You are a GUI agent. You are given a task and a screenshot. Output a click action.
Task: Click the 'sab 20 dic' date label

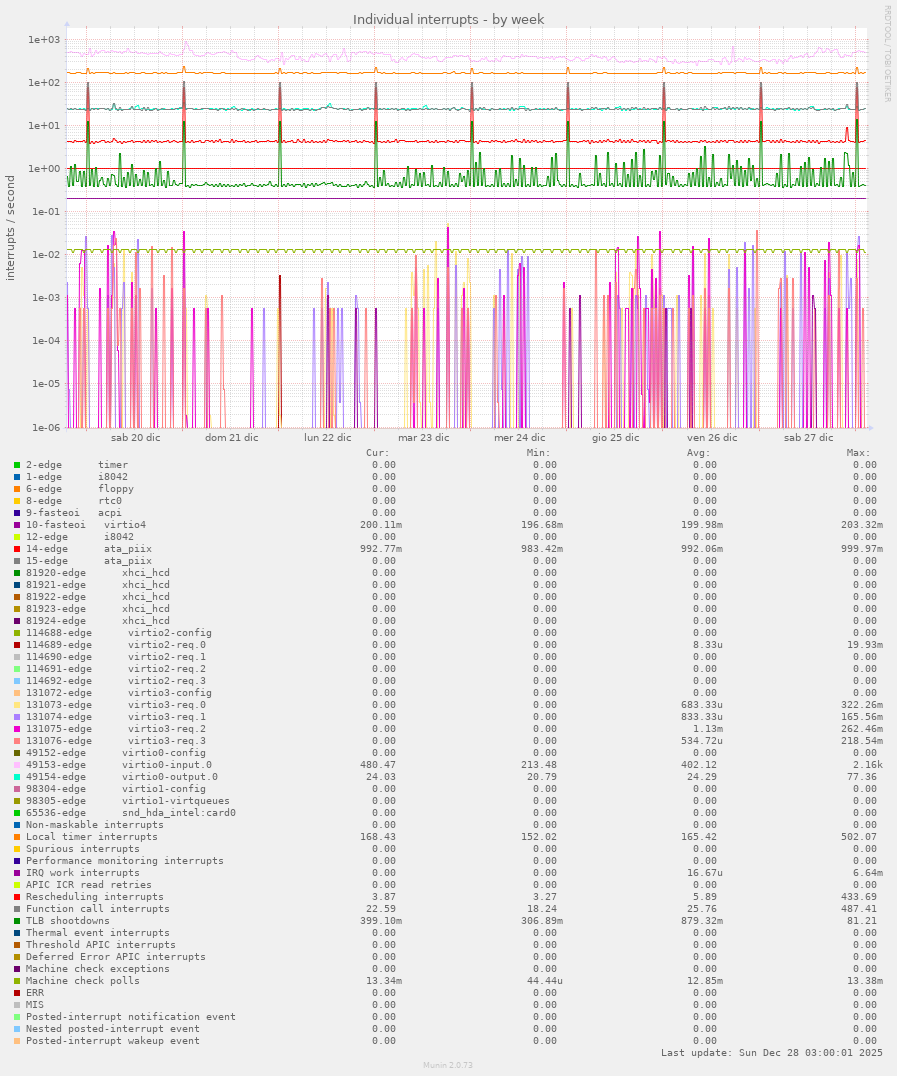[135, 438]
